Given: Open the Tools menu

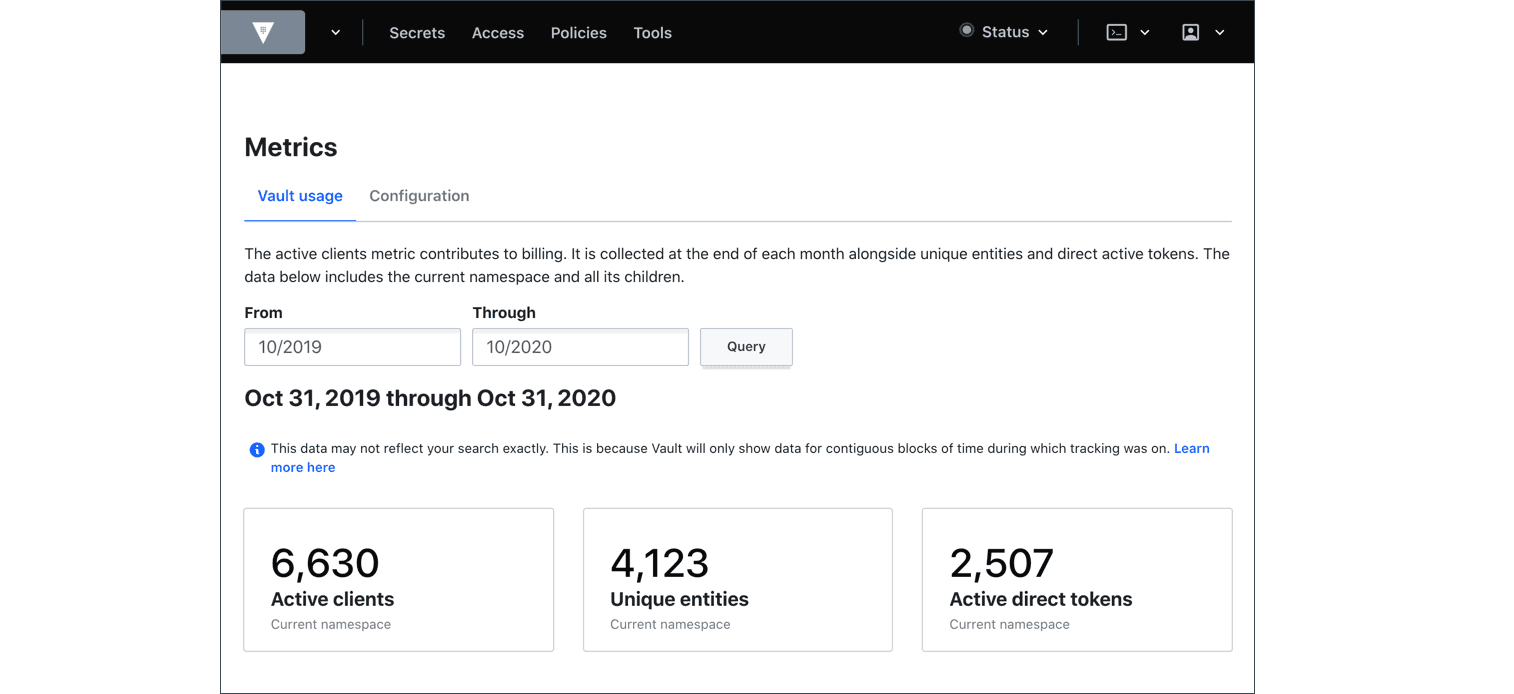Looking at the screenshot, I should coord(652,32).
